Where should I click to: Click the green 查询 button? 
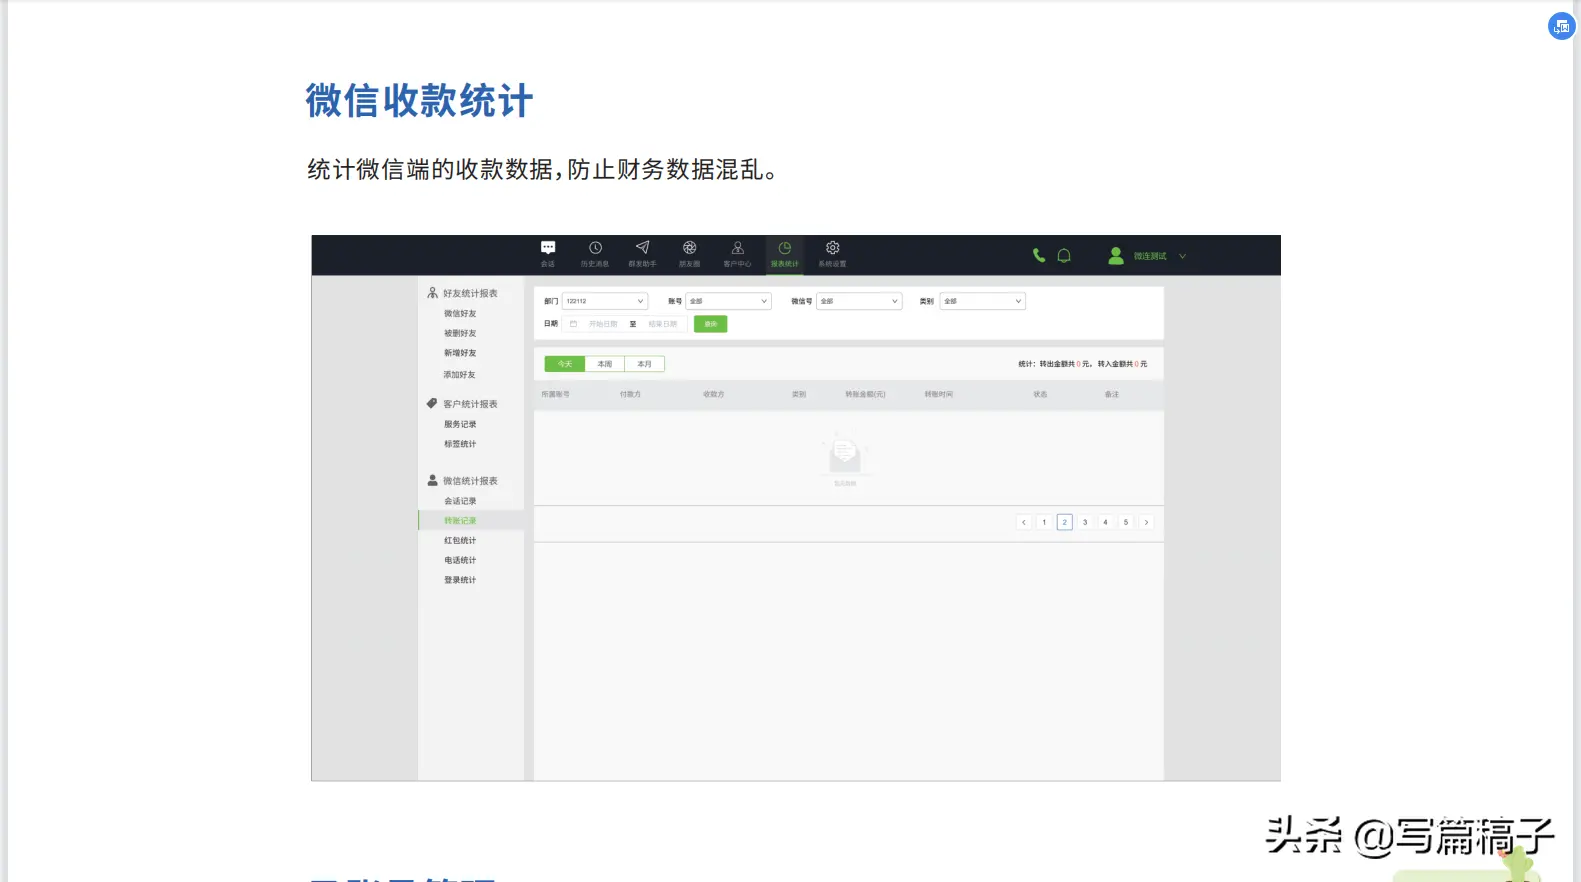coord(711,324)
